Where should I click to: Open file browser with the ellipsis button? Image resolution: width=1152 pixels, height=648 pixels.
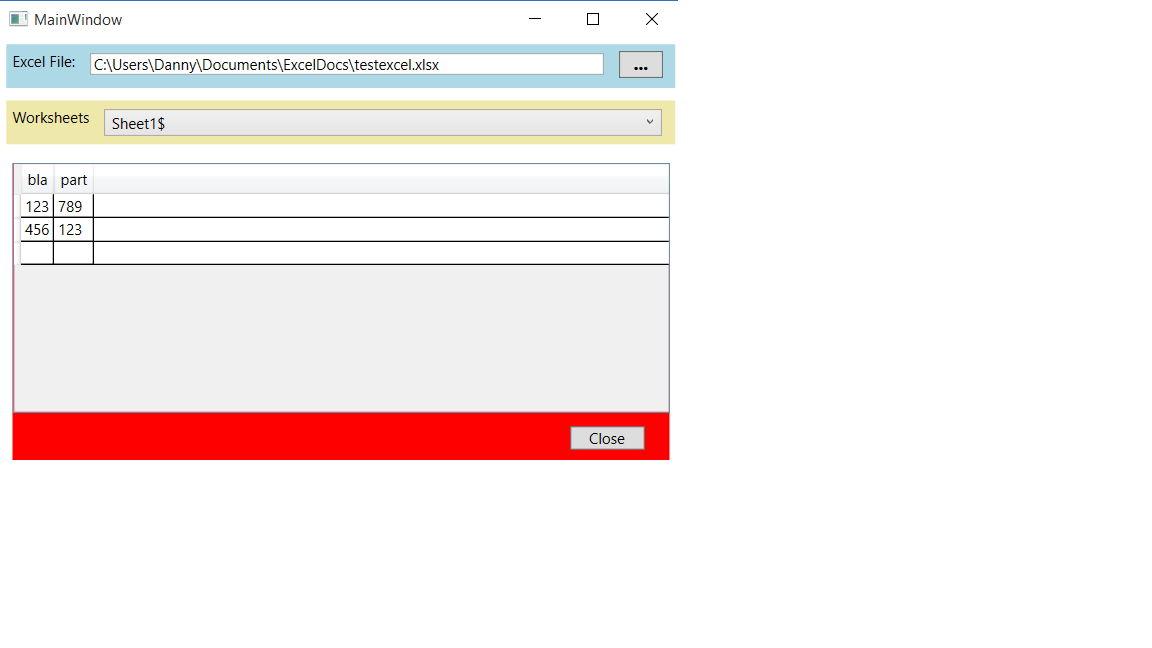[641, 65]
